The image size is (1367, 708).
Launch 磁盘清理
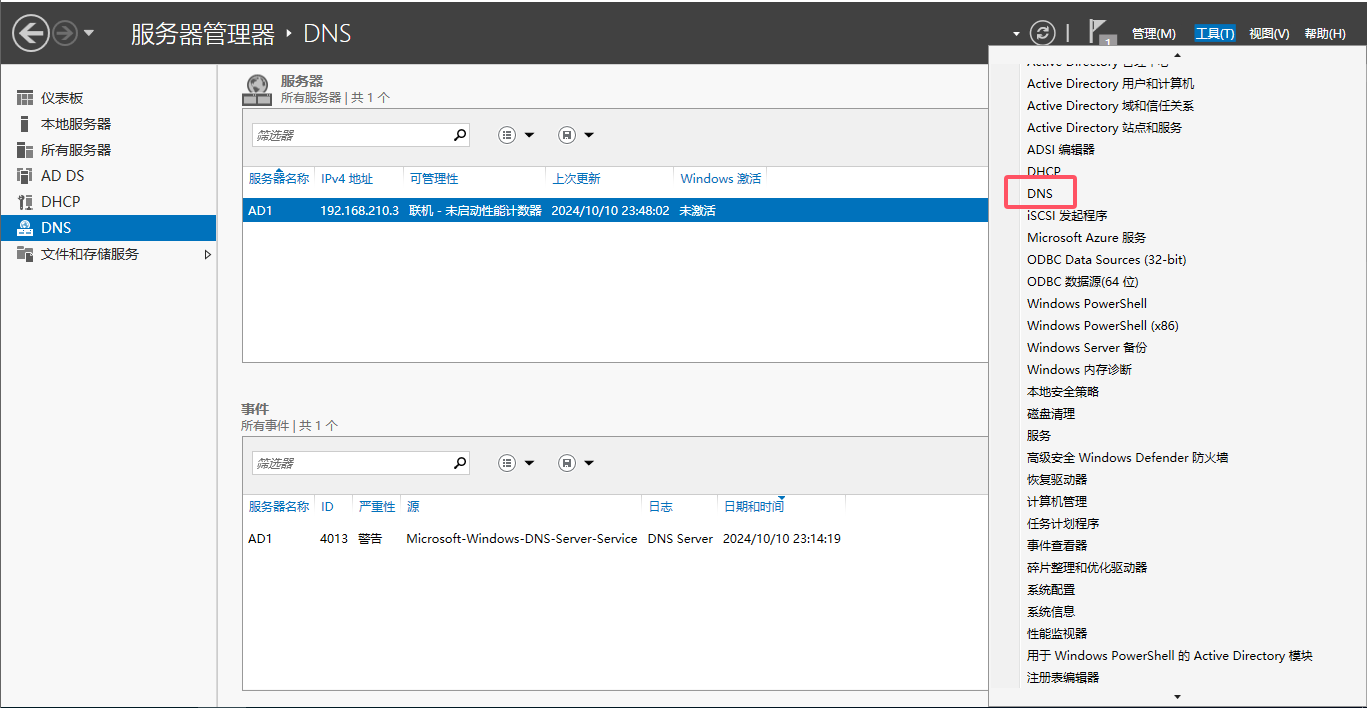(x=1051, y=414)
